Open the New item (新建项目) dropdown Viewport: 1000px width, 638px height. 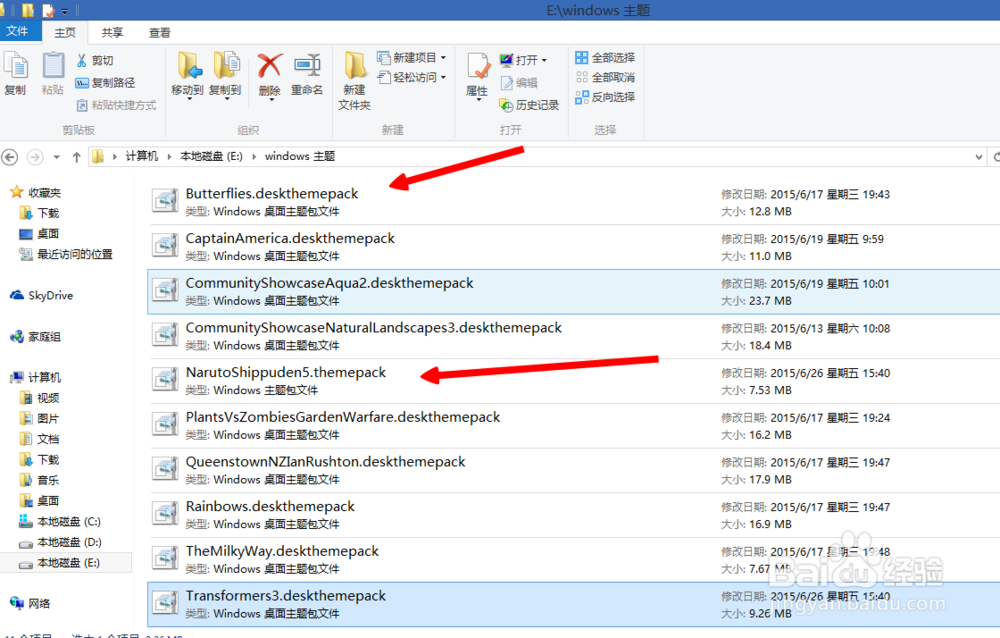(411, 57)
